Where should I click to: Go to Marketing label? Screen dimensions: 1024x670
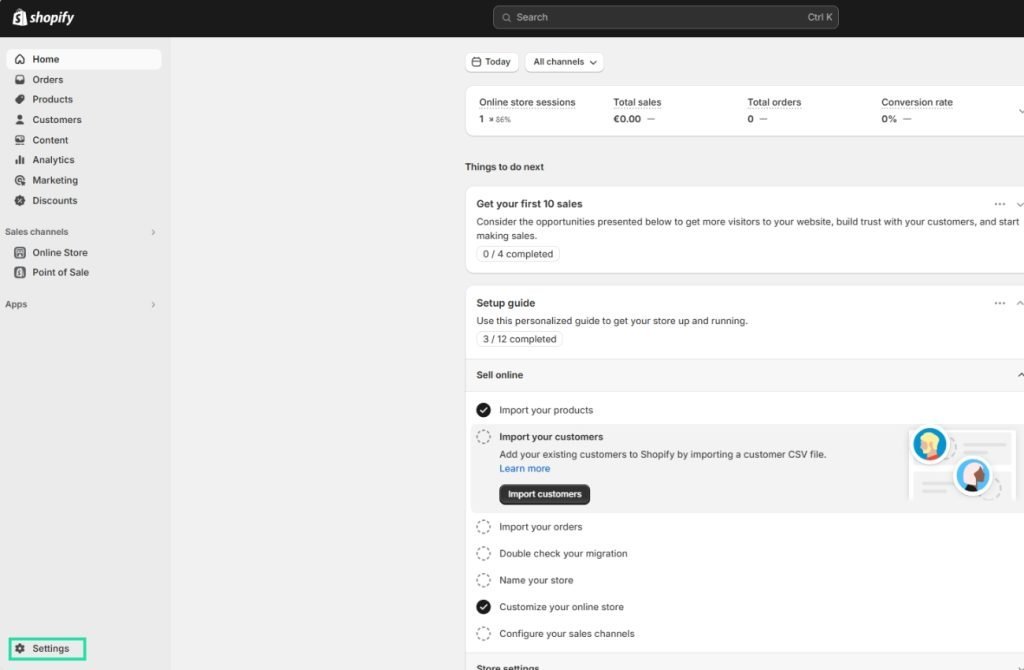[55, 180]
